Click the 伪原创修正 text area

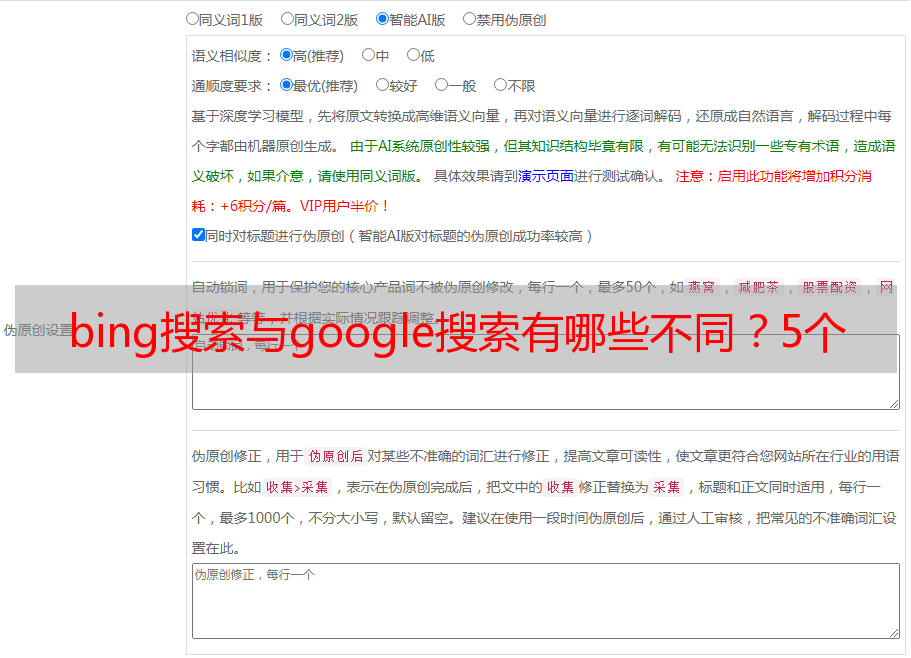click(x=546, y=601)
